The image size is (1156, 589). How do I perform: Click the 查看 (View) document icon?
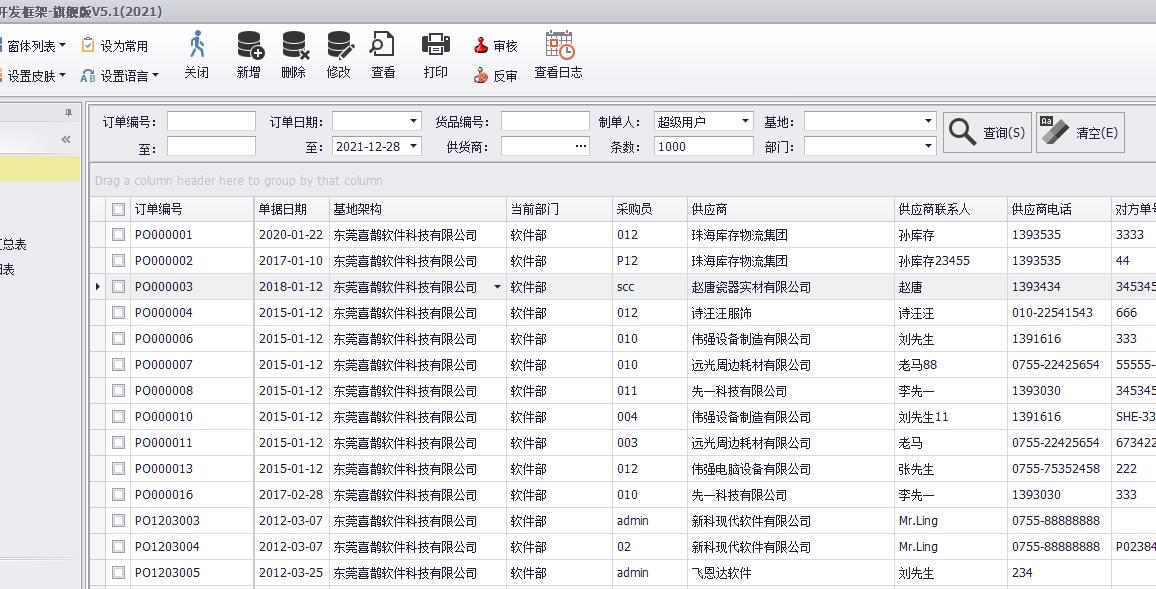pos(383,46)
